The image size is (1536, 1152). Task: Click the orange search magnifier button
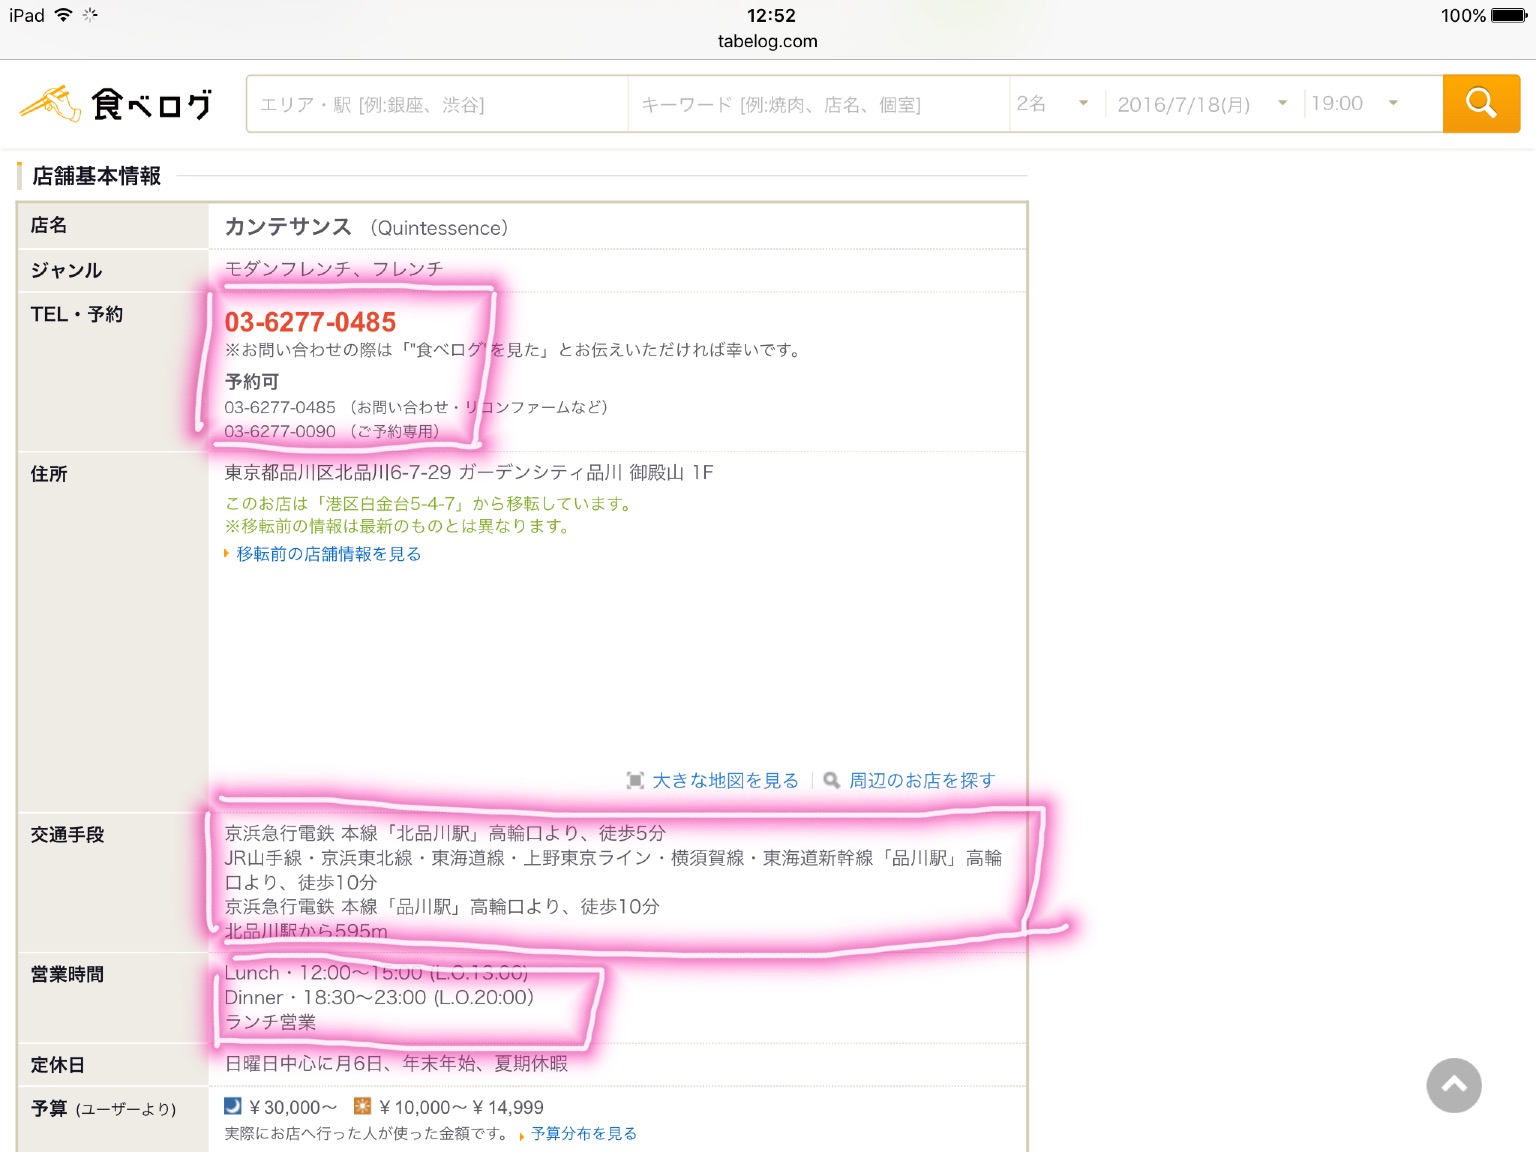[x=1480, y=104]
